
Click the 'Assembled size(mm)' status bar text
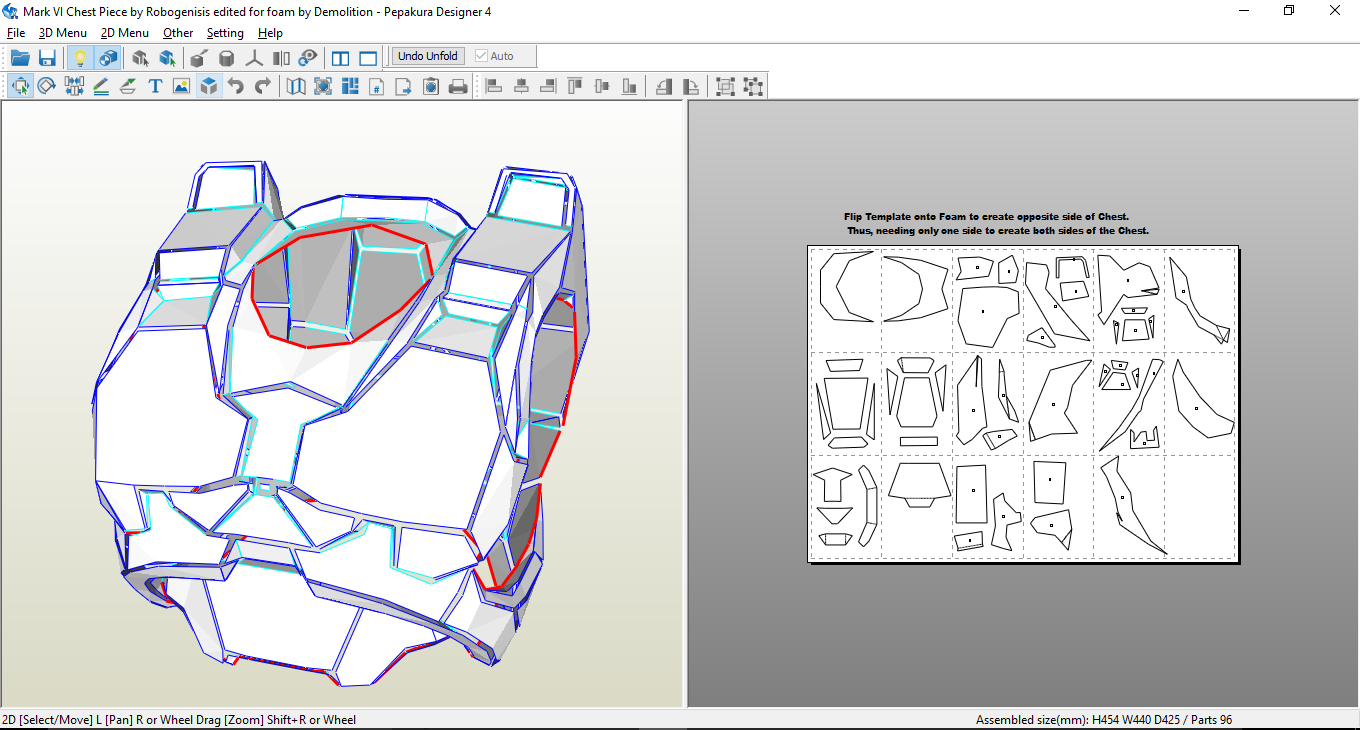(1104, 720)
